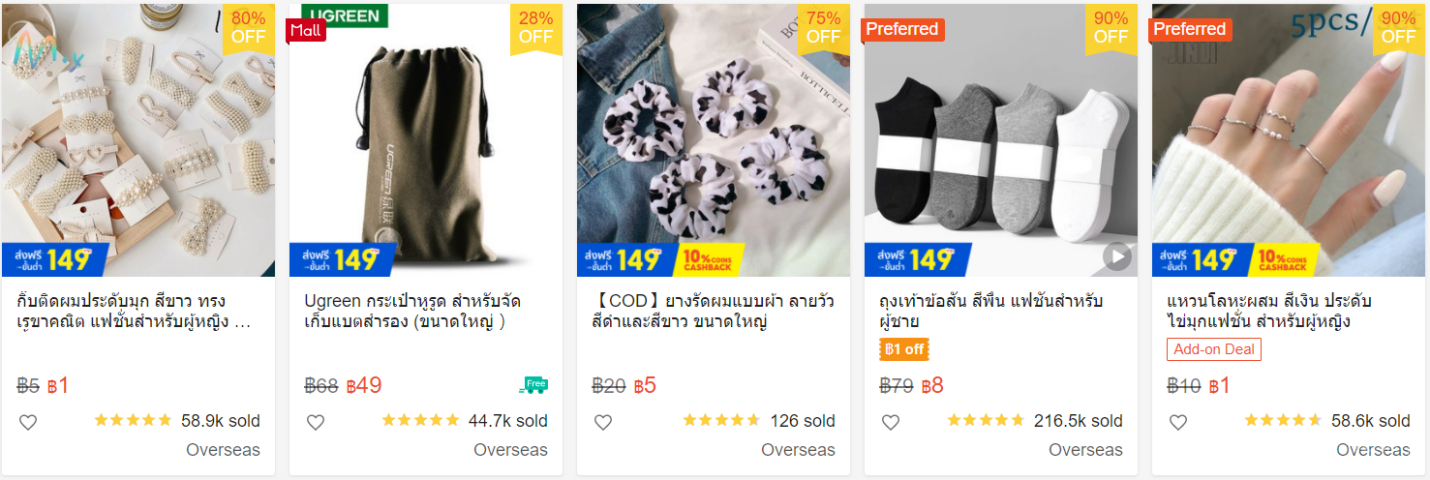Open the pearl hair clip product image
The width and height of the screenshot is (1430, 480).
click(138, 140)
